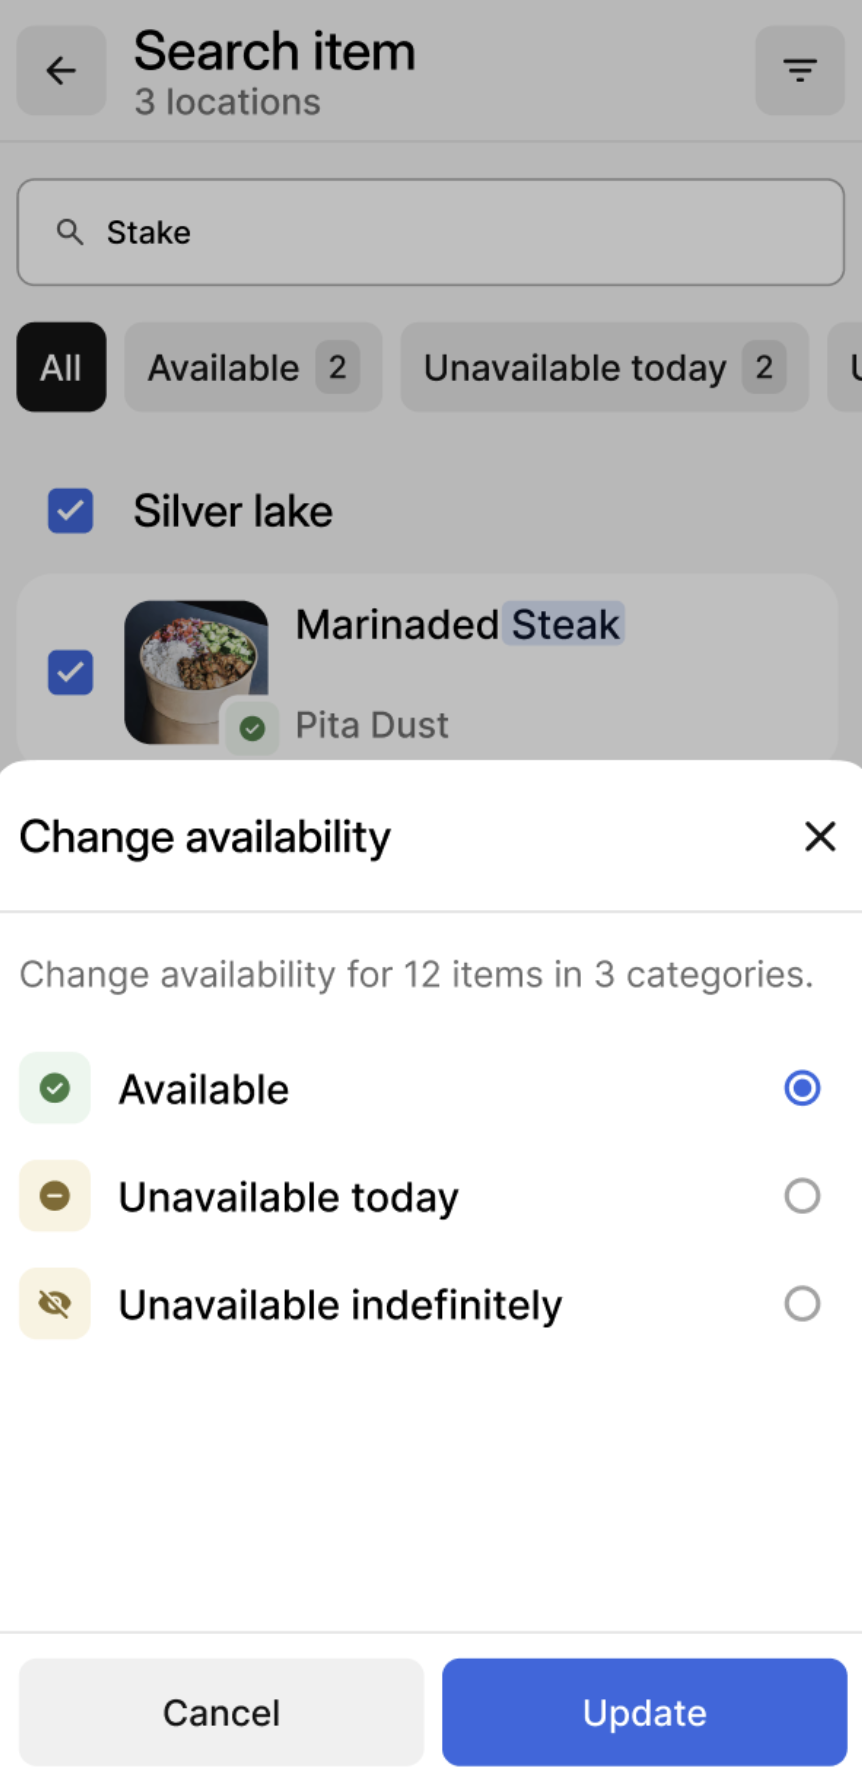862x1784 pixels.
Task: Switch to the Available filter tab
Action: 253,368
